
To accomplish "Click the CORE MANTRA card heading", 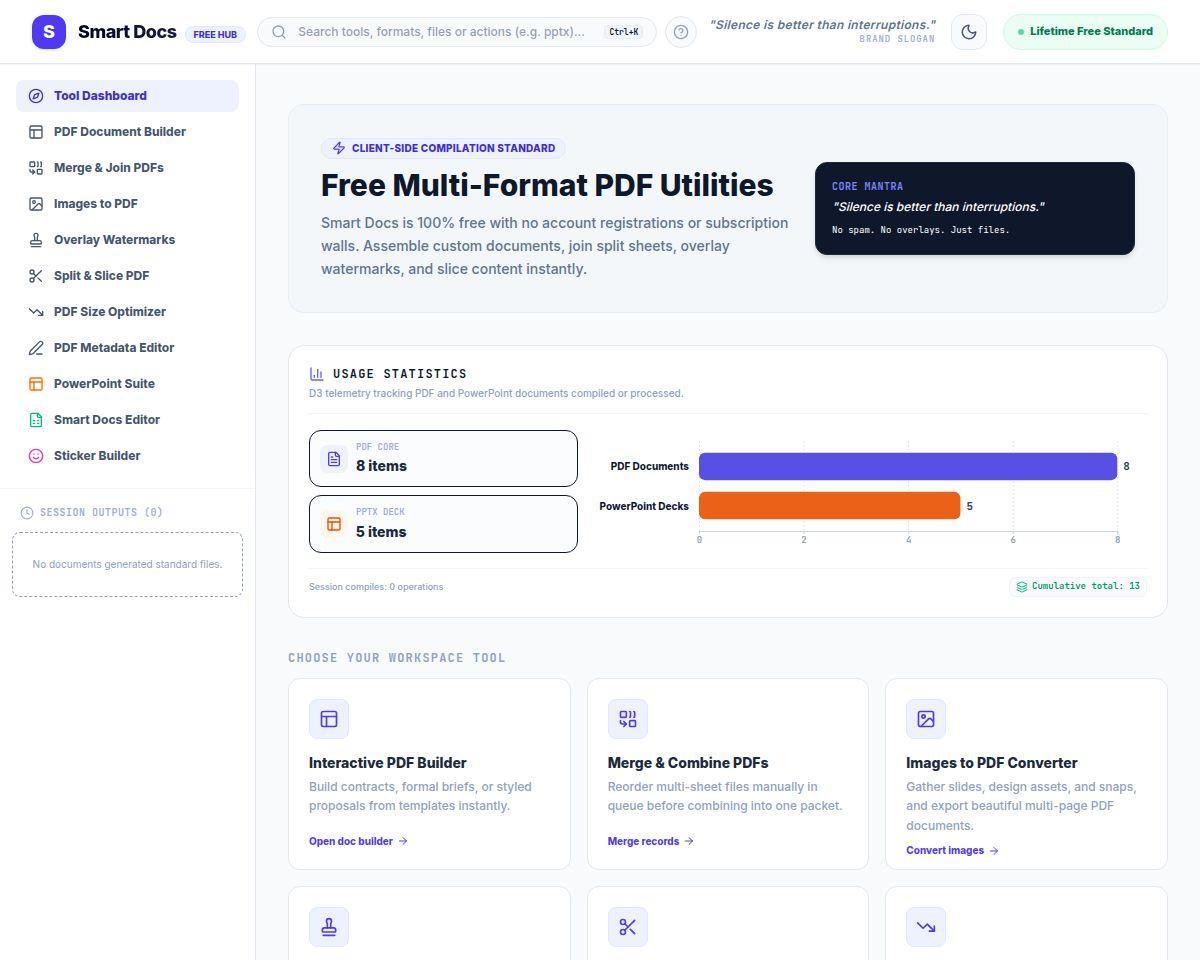I will coord(867,186).
